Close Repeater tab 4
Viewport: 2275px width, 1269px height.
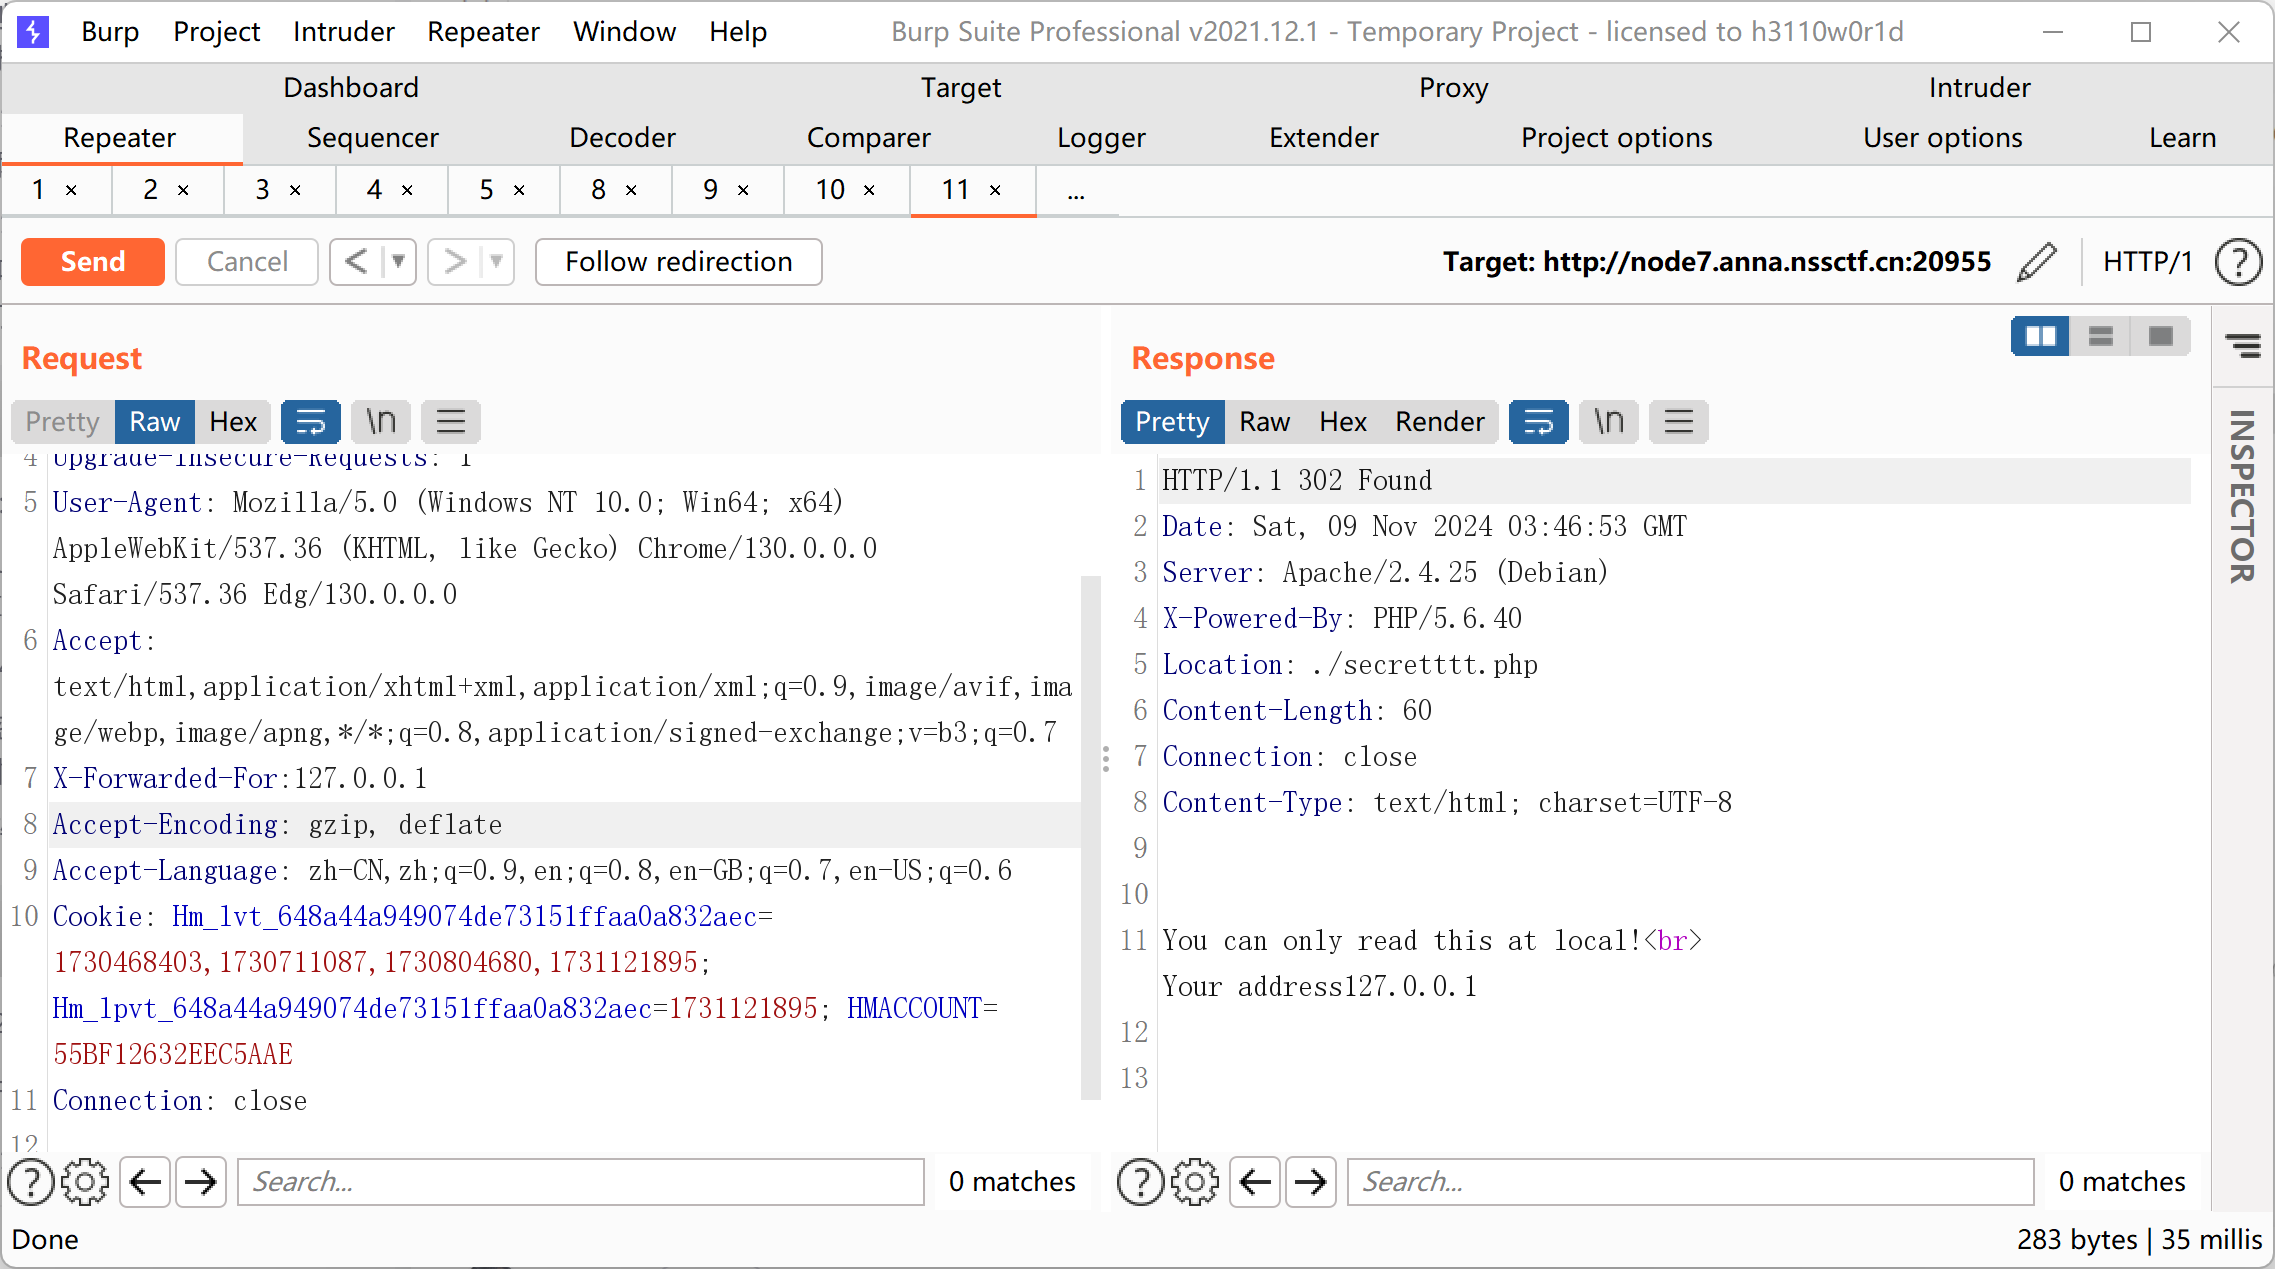click(x=407, y=190)
